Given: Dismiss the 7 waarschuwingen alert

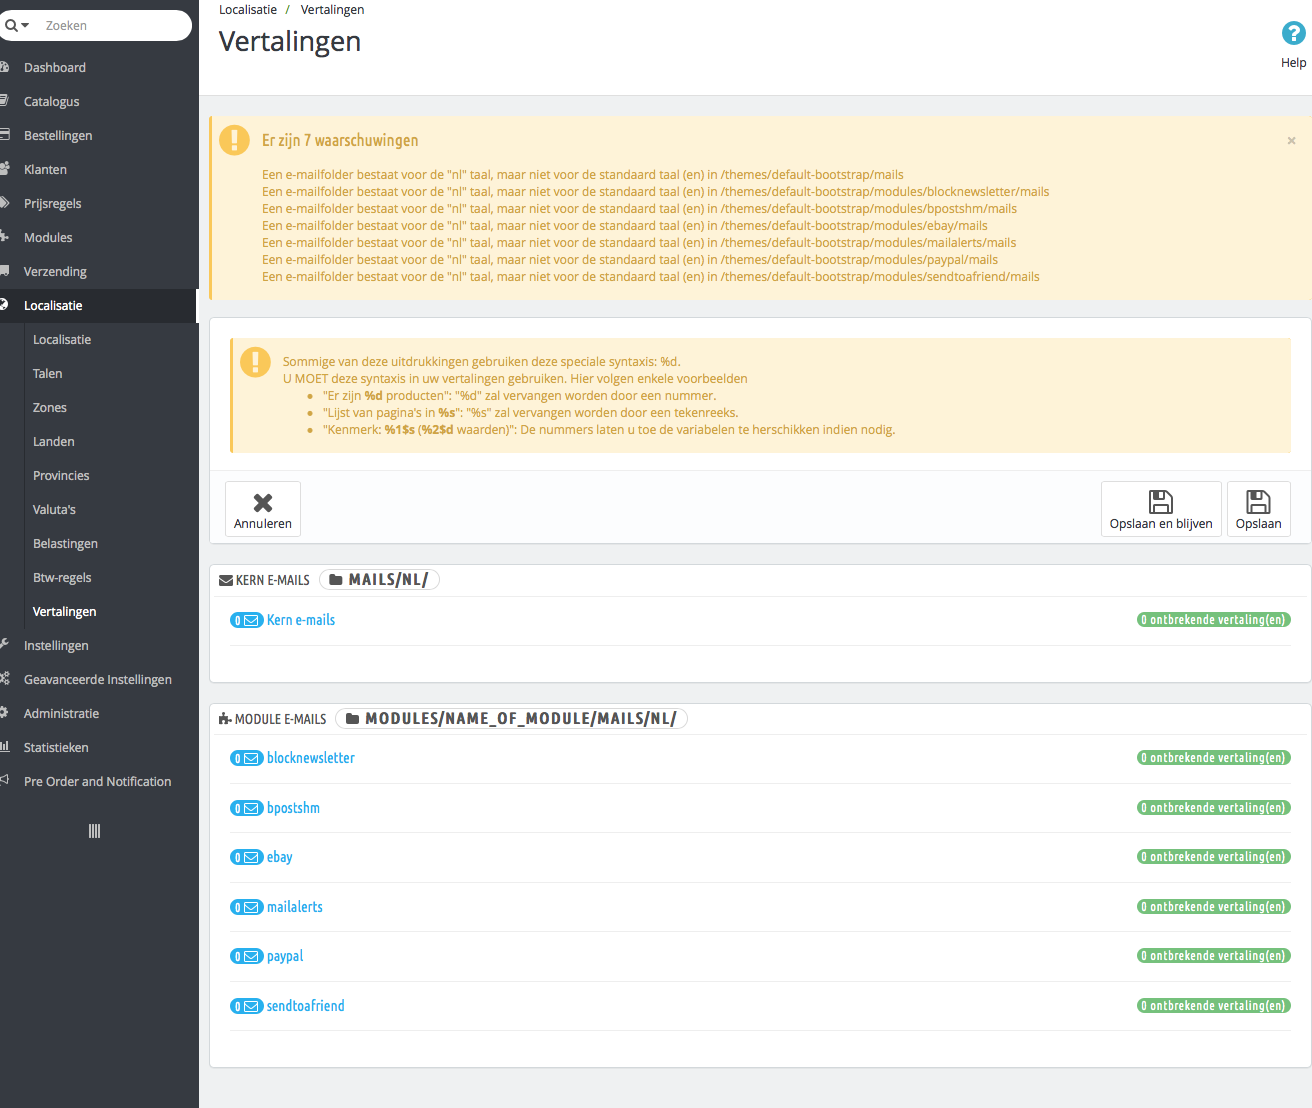Looking at the screenshot, I should pyautogui.click(x=1291, y=141).
